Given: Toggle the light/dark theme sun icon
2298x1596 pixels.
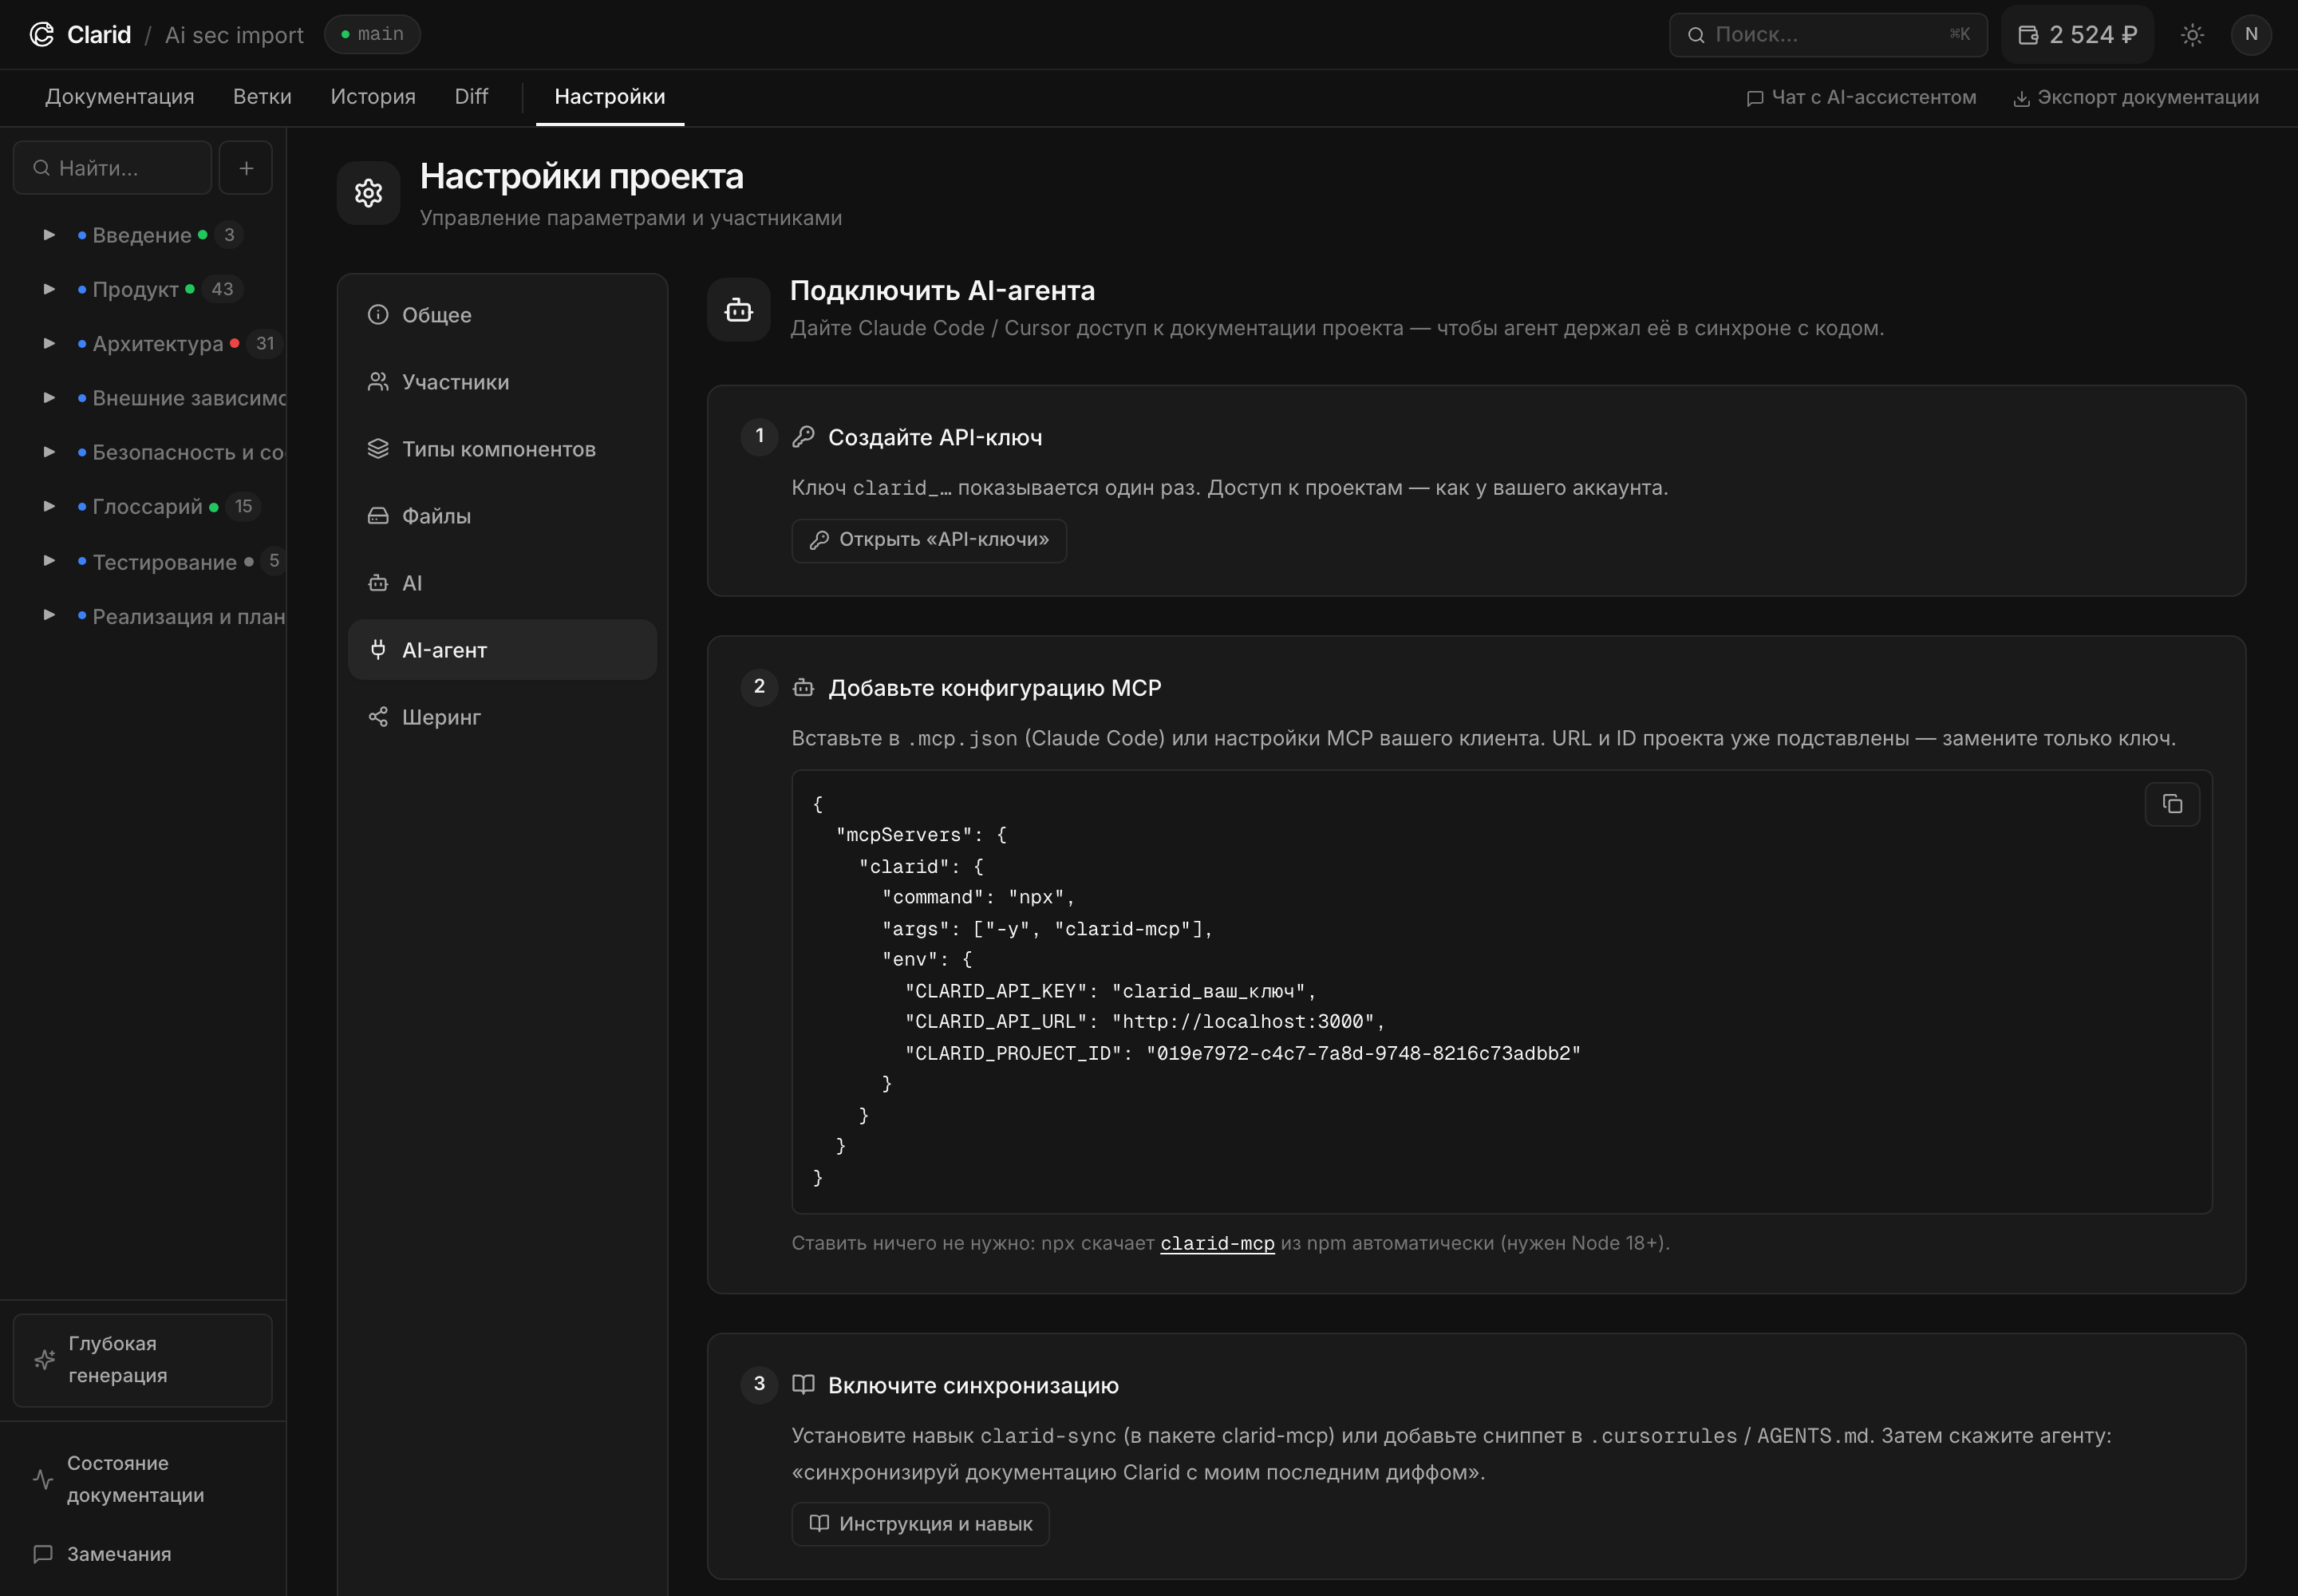Looking at the screenshot, I should click(x=2192, y=35).
